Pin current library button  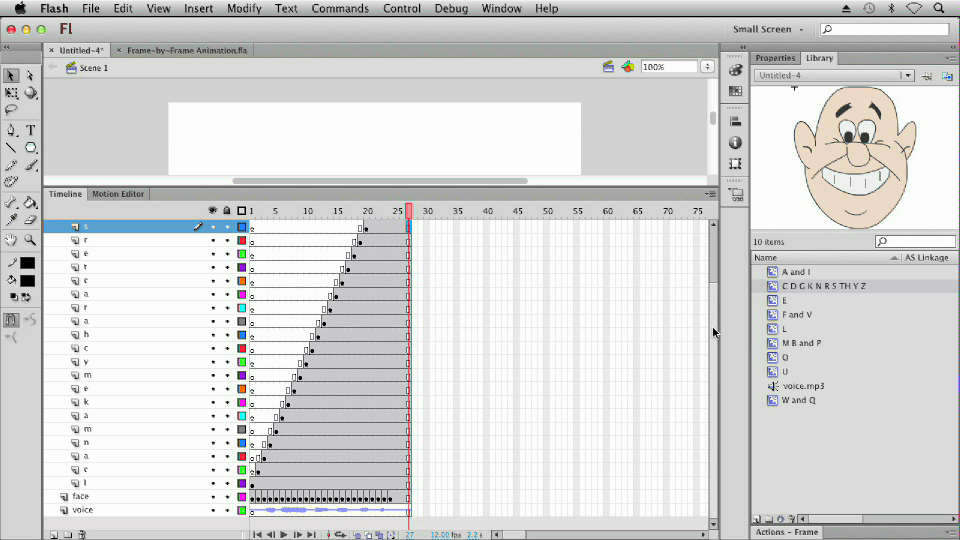coord(927,76)
